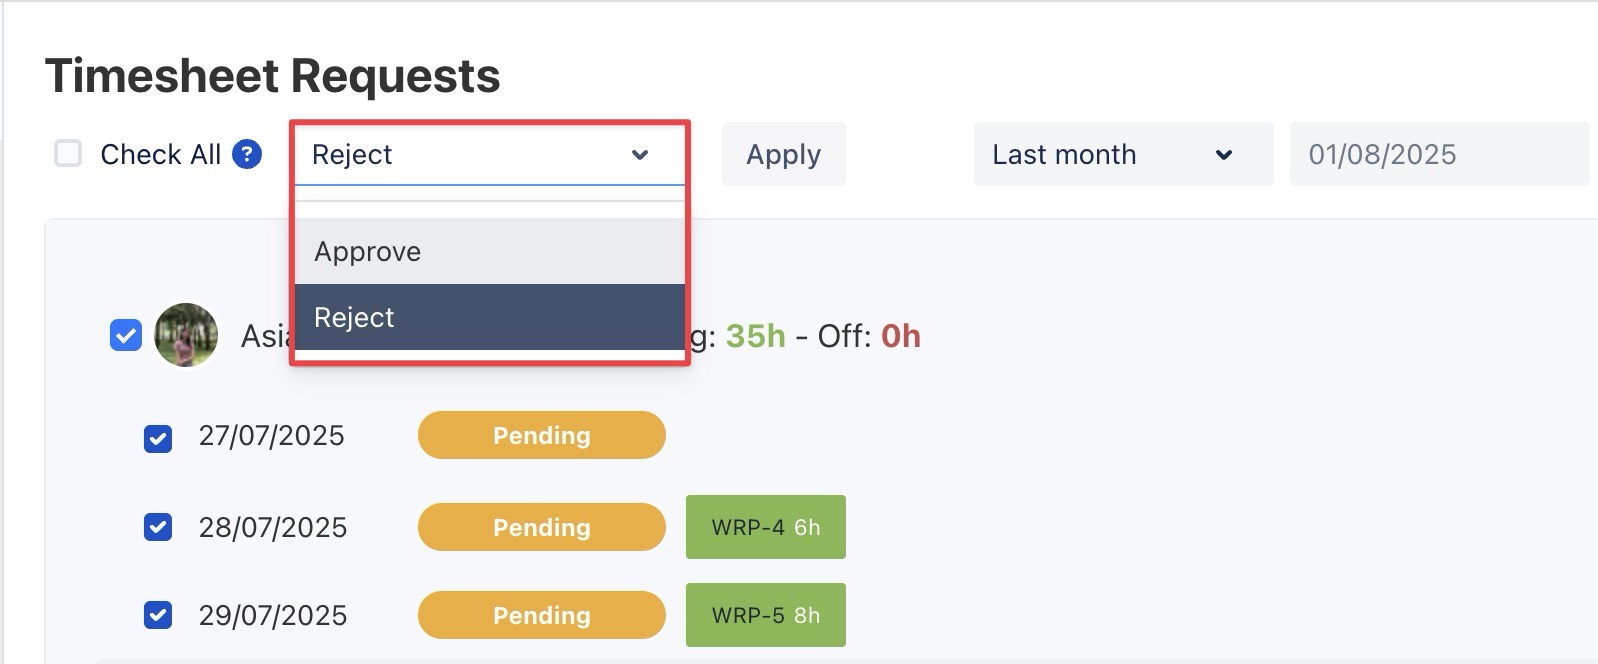Select Approve from the dropdown list
This screenshot has width=1598, height=664.
(x=489, y=251)
